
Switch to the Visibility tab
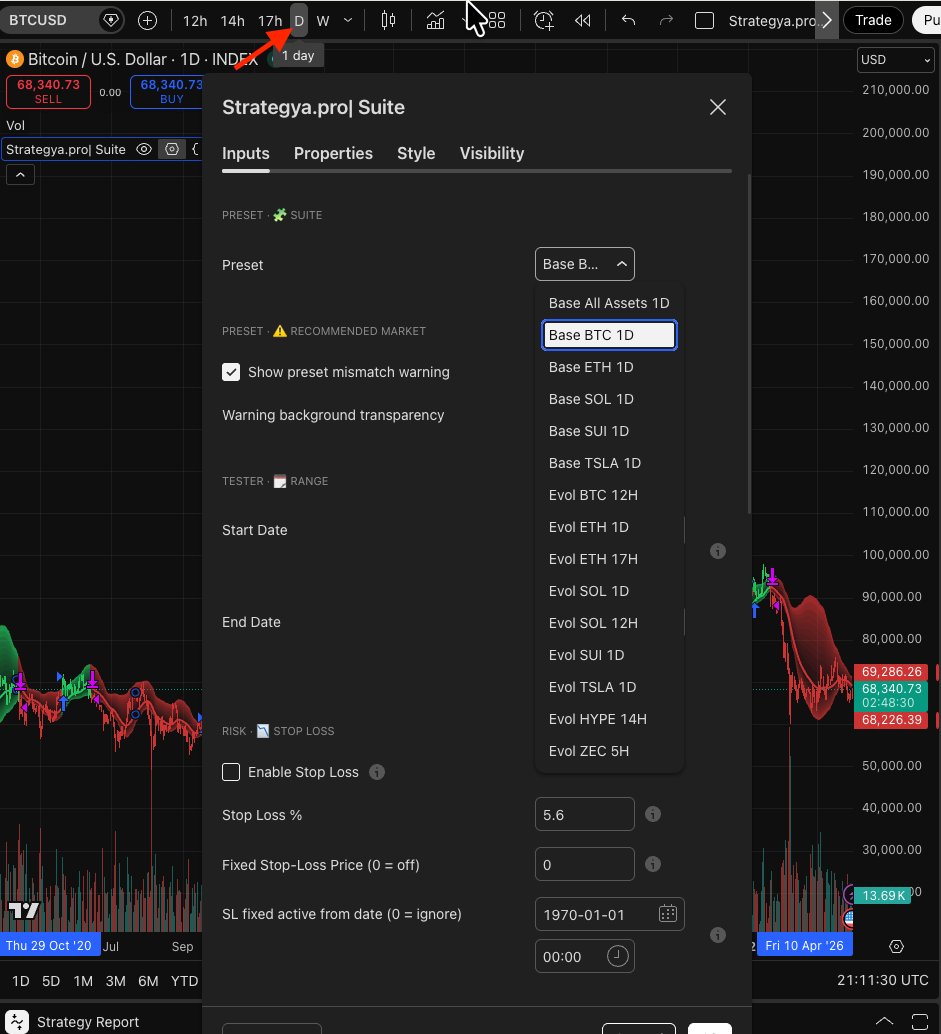[492, 154]
